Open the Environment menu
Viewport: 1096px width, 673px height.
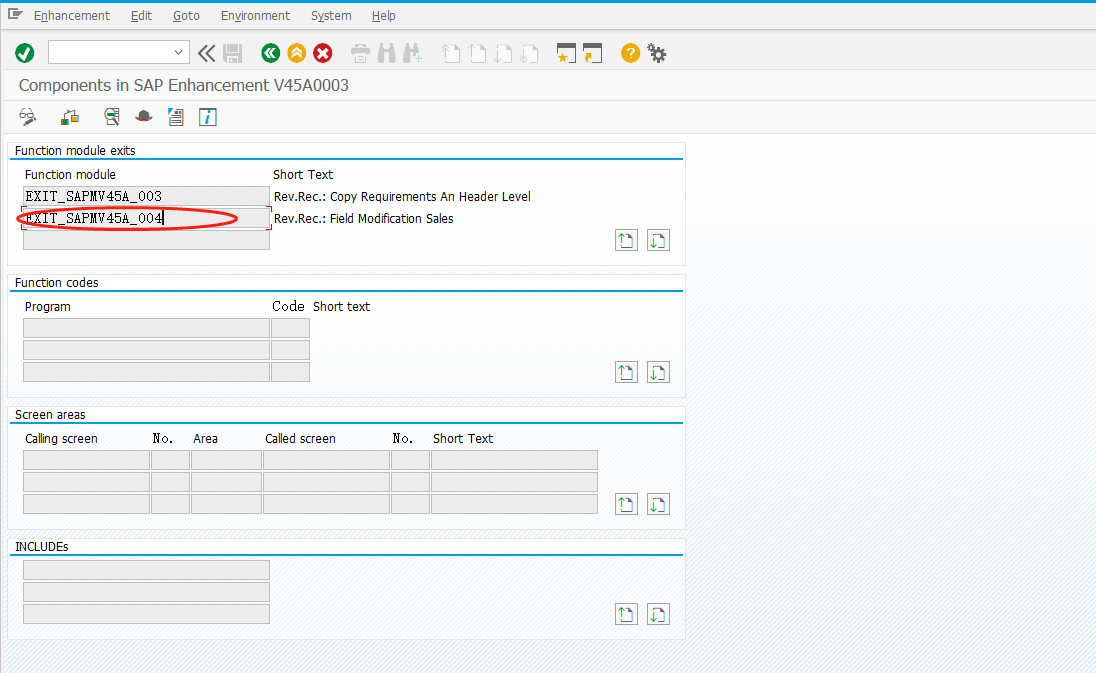click(255, 15)
